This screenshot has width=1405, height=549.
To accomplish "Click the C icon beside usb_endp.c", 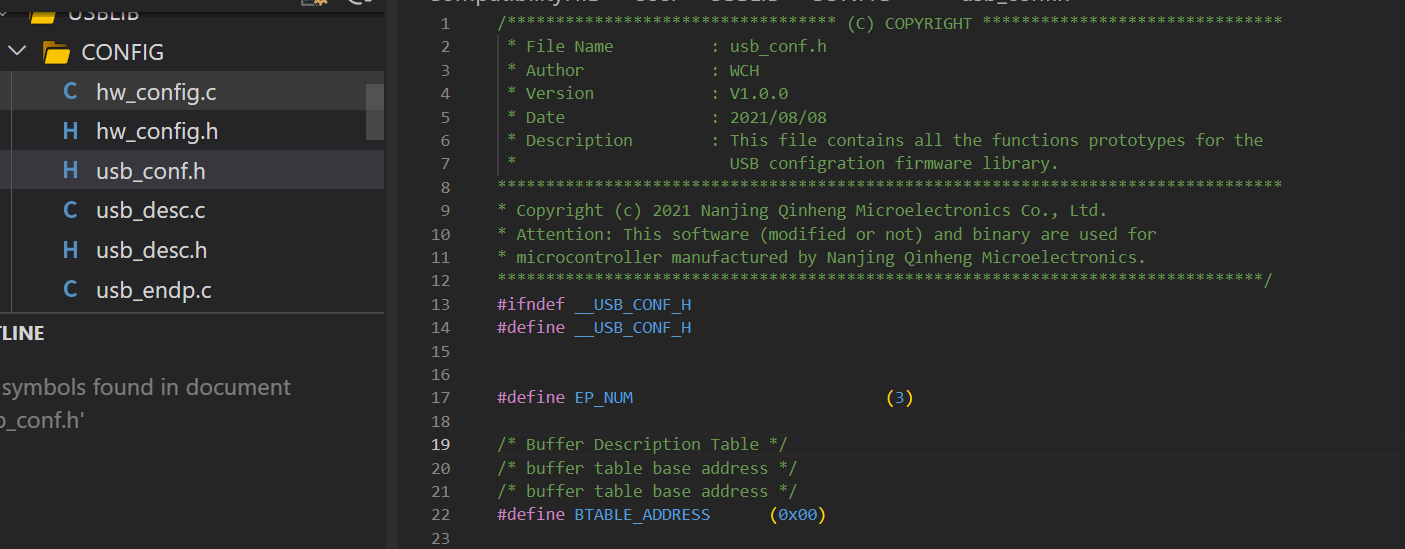I will (70, 290).
